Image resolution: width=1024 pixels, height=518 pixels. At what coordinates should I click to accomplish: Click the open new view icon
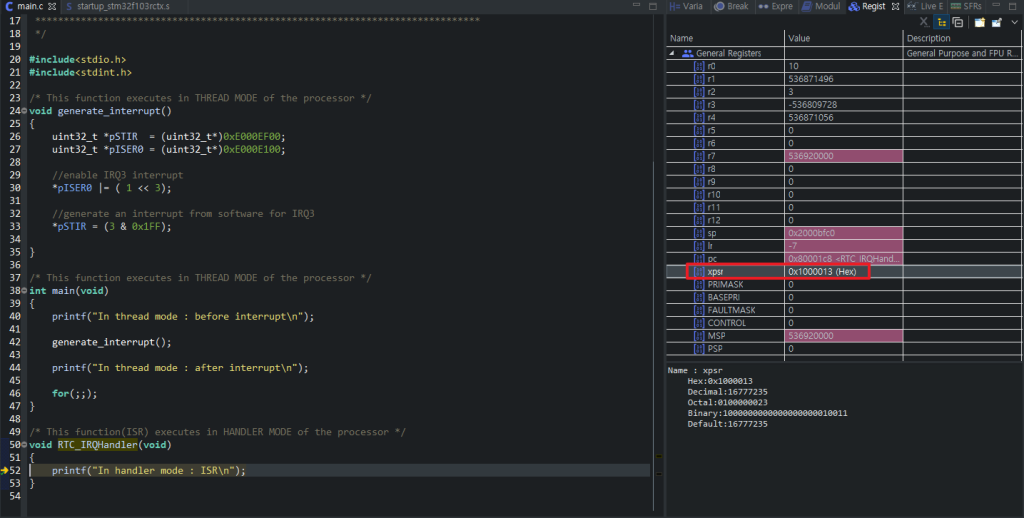[978, 22]
